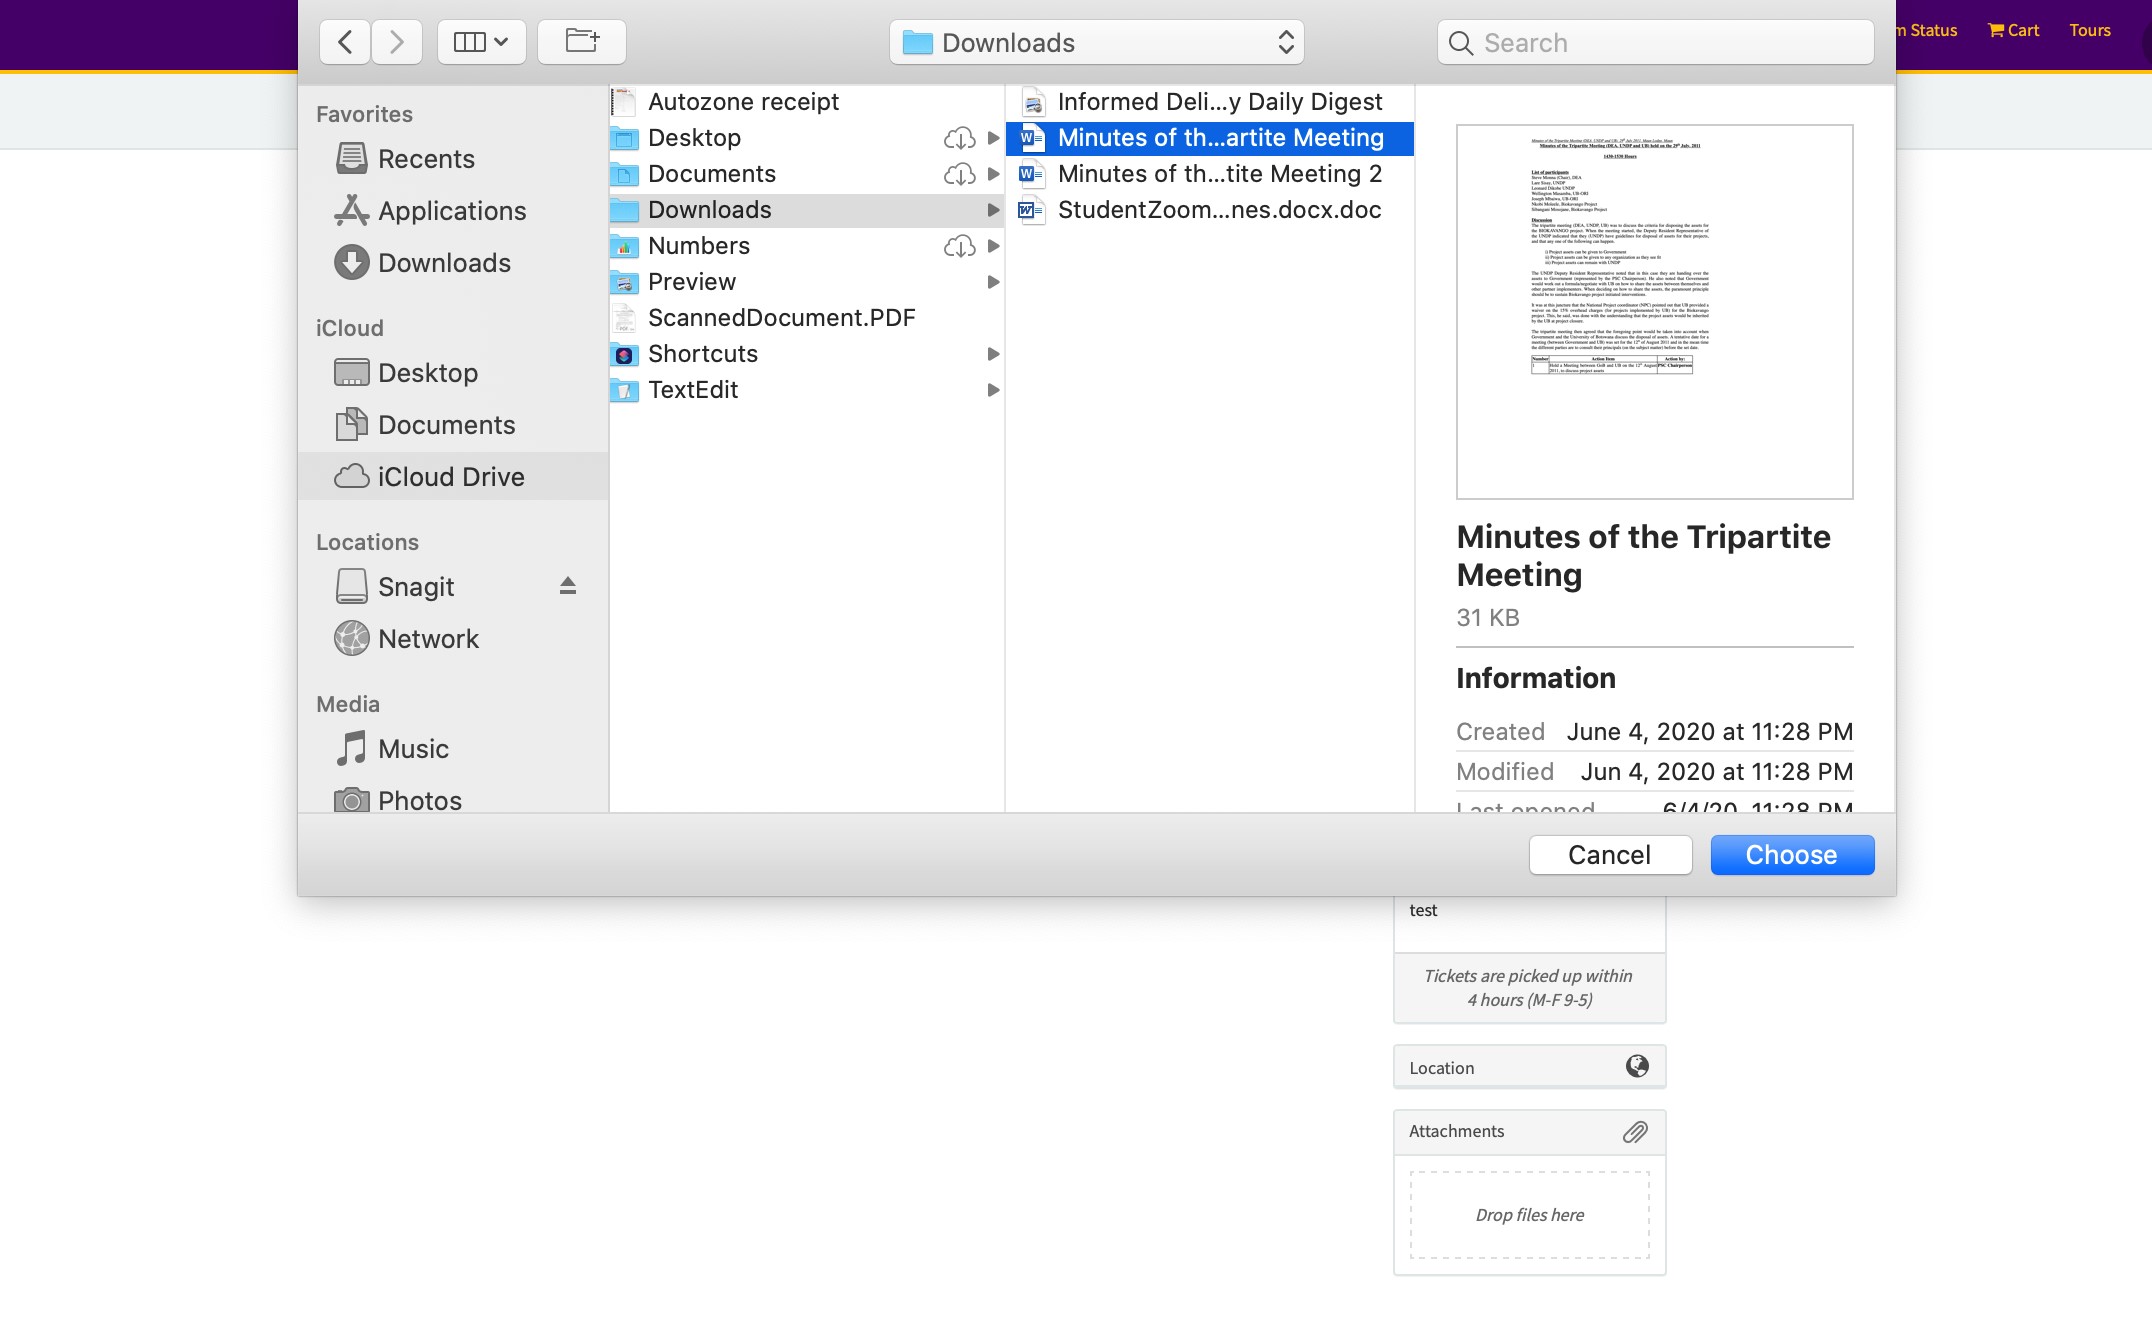Click the back navigation arrow

pyautogui.click(x=345, y=42)
